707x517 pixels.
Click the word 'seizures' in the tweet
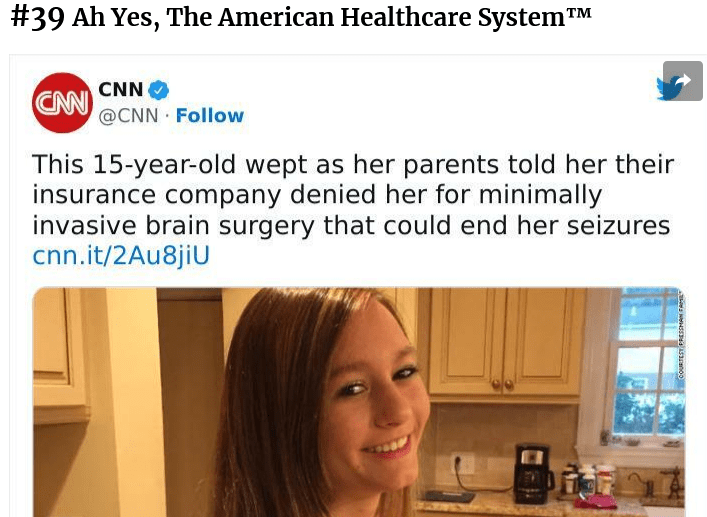coord(618,225)
